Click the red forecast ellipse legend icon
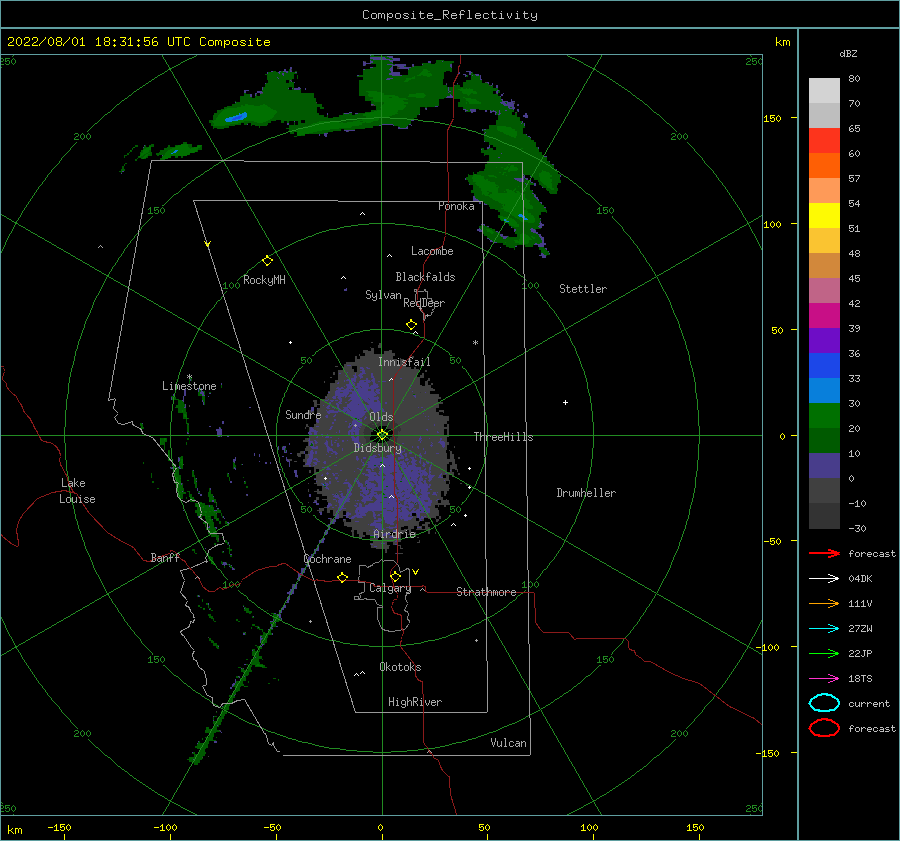The height and width of the screenshot is (841, 900). tap(824, 728)
